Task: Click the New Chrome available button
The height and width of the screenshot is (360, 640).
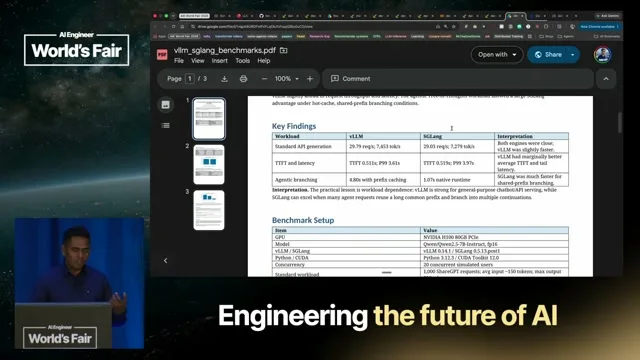Action: [600, 27]
